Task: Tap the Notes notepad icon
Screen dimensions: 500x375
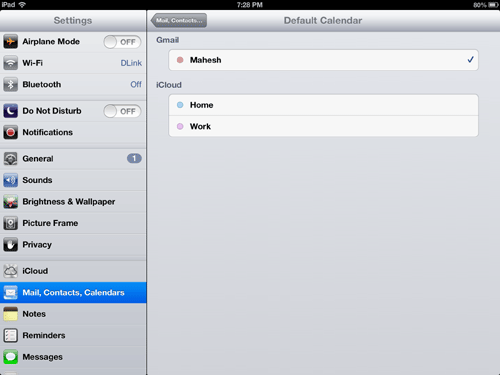Action: [10, 314]
